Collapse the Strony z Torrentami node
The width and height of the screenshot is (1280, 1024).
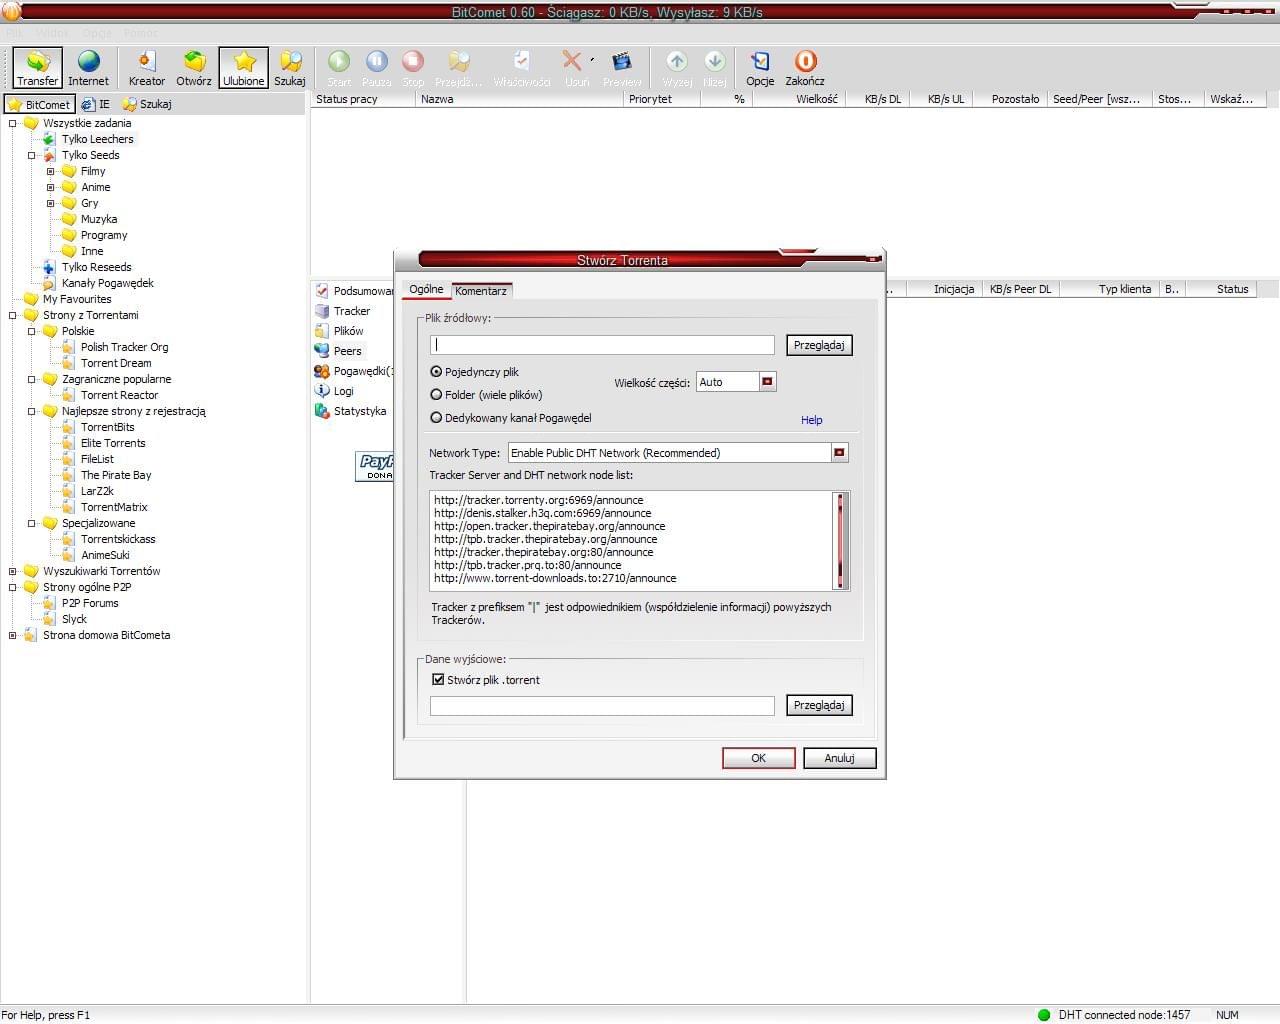12,315
